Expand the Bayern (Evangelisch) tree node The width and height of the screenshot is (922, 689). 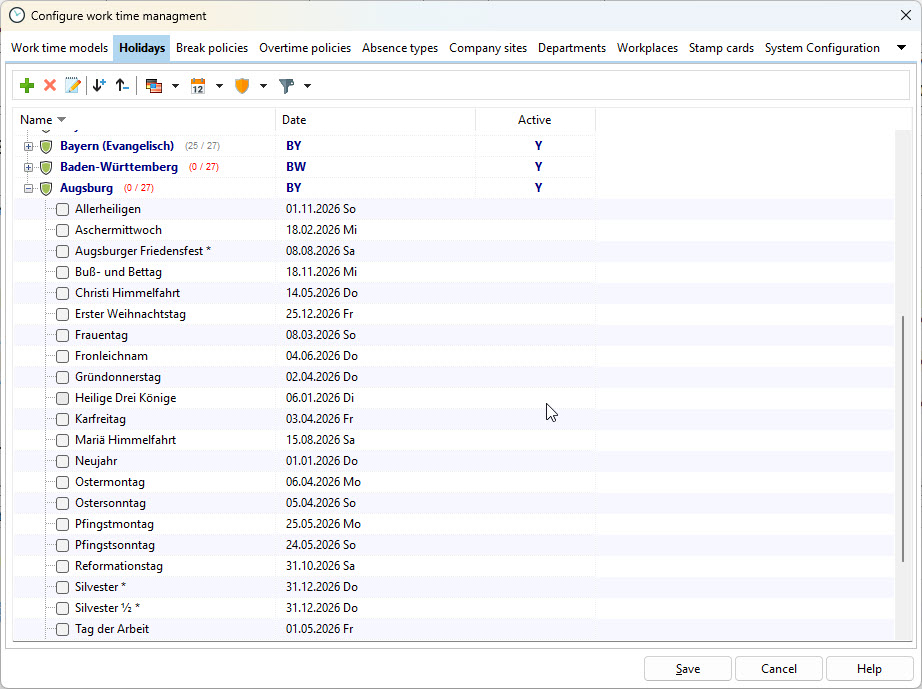point(29,146)
